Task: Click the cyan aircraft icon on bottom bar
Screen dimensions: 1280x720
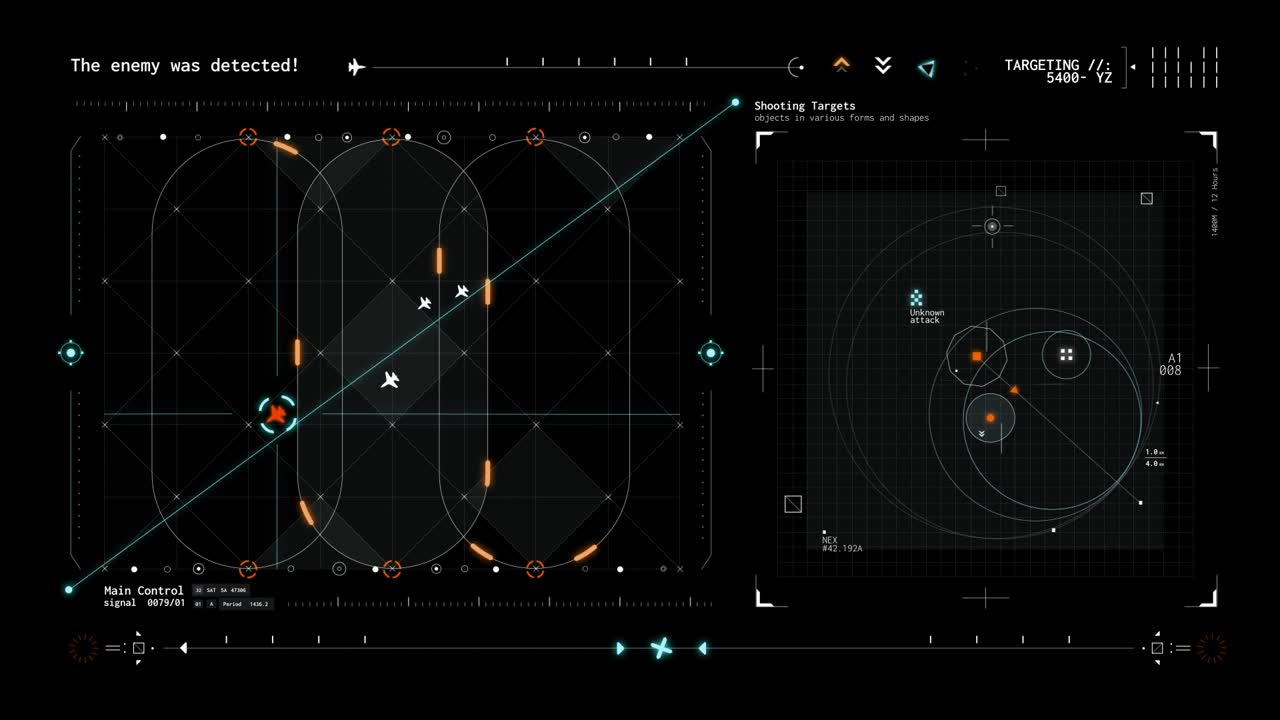Action: click(661, 648)
